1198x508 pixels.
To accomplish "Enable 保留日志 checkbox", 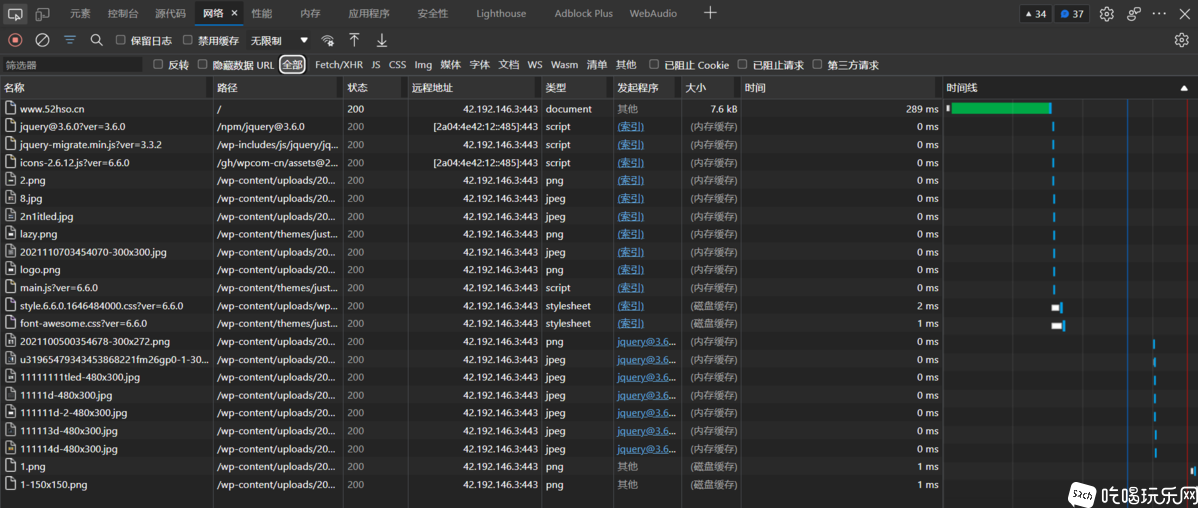I will [121, 40].
